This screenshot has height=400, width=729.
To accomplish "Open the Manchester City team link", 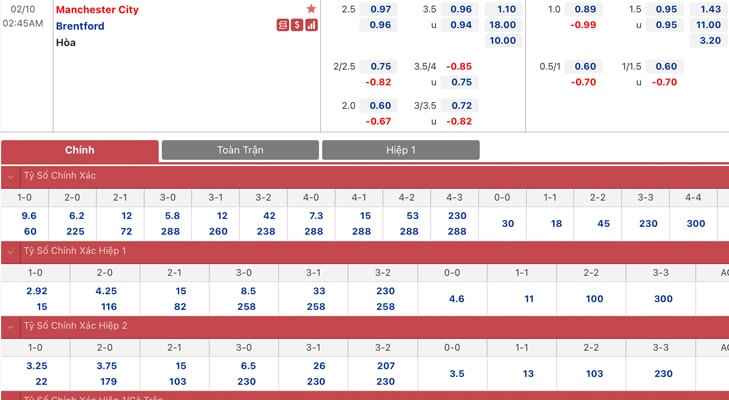I will coord(97,9).
